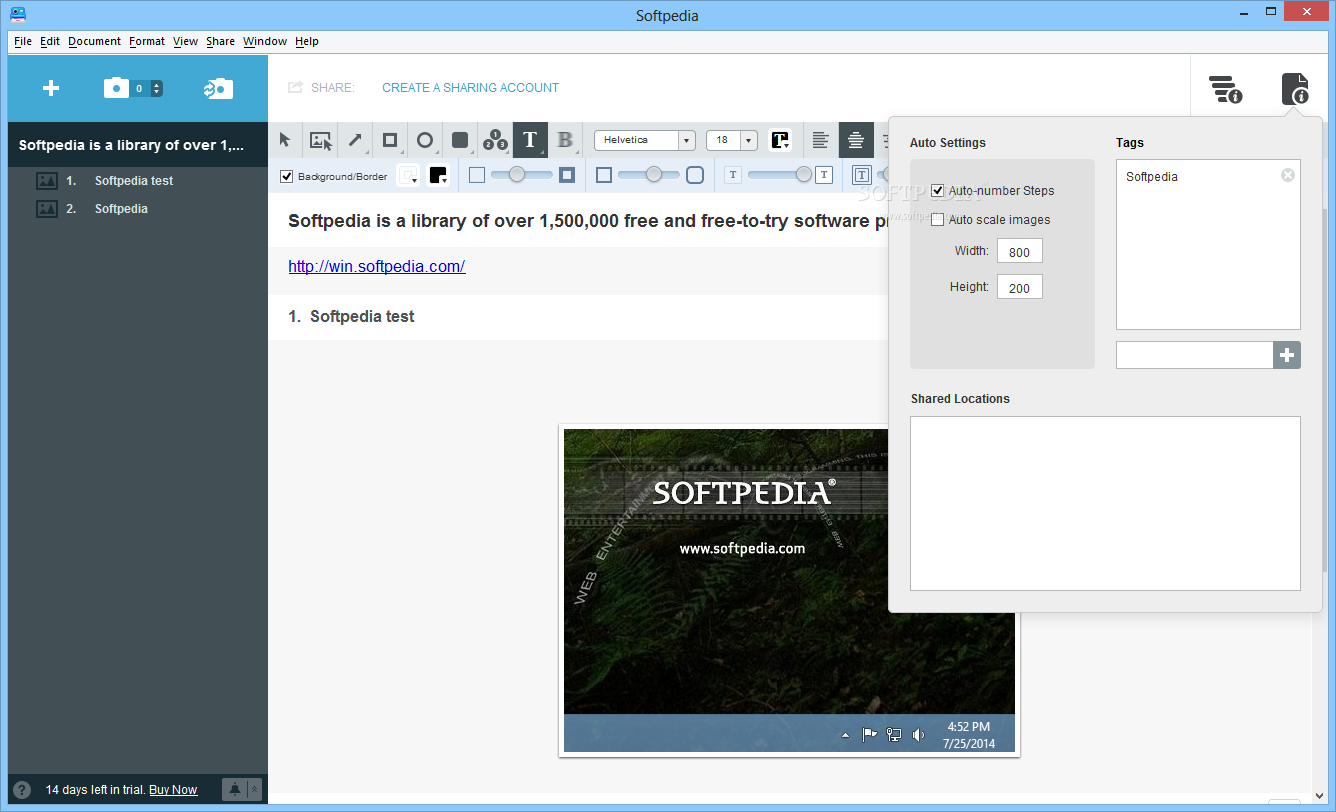Pick the arrow drawing tool
This screenshot has width=1336, height=812.
tap(355, 140)
